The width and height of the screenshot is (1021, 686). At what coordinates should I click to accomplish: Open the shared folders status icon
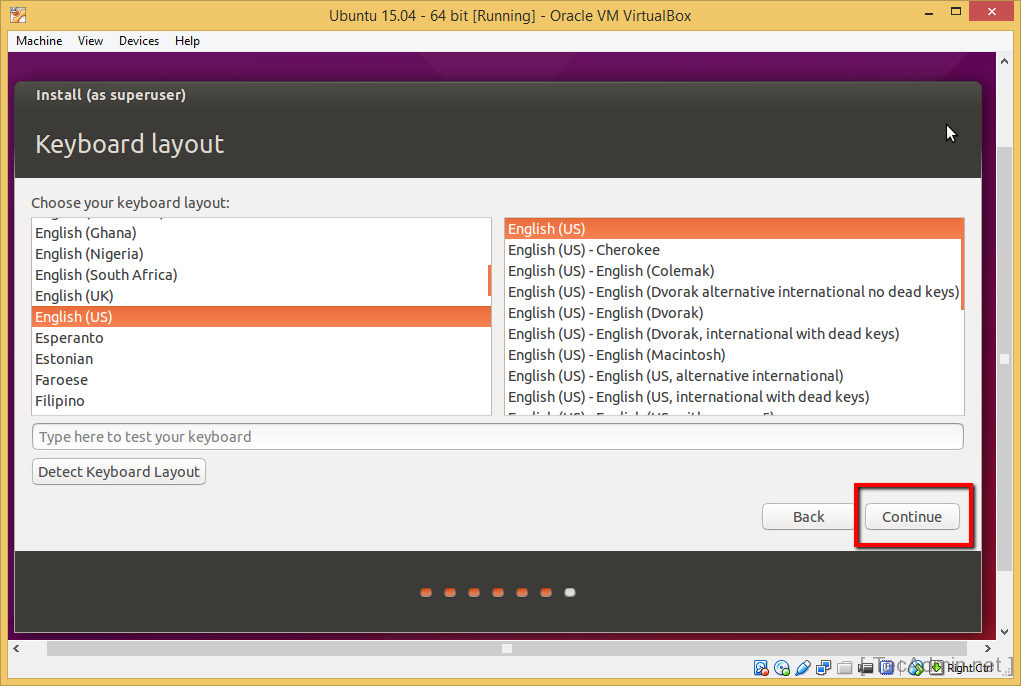(845, 668)
